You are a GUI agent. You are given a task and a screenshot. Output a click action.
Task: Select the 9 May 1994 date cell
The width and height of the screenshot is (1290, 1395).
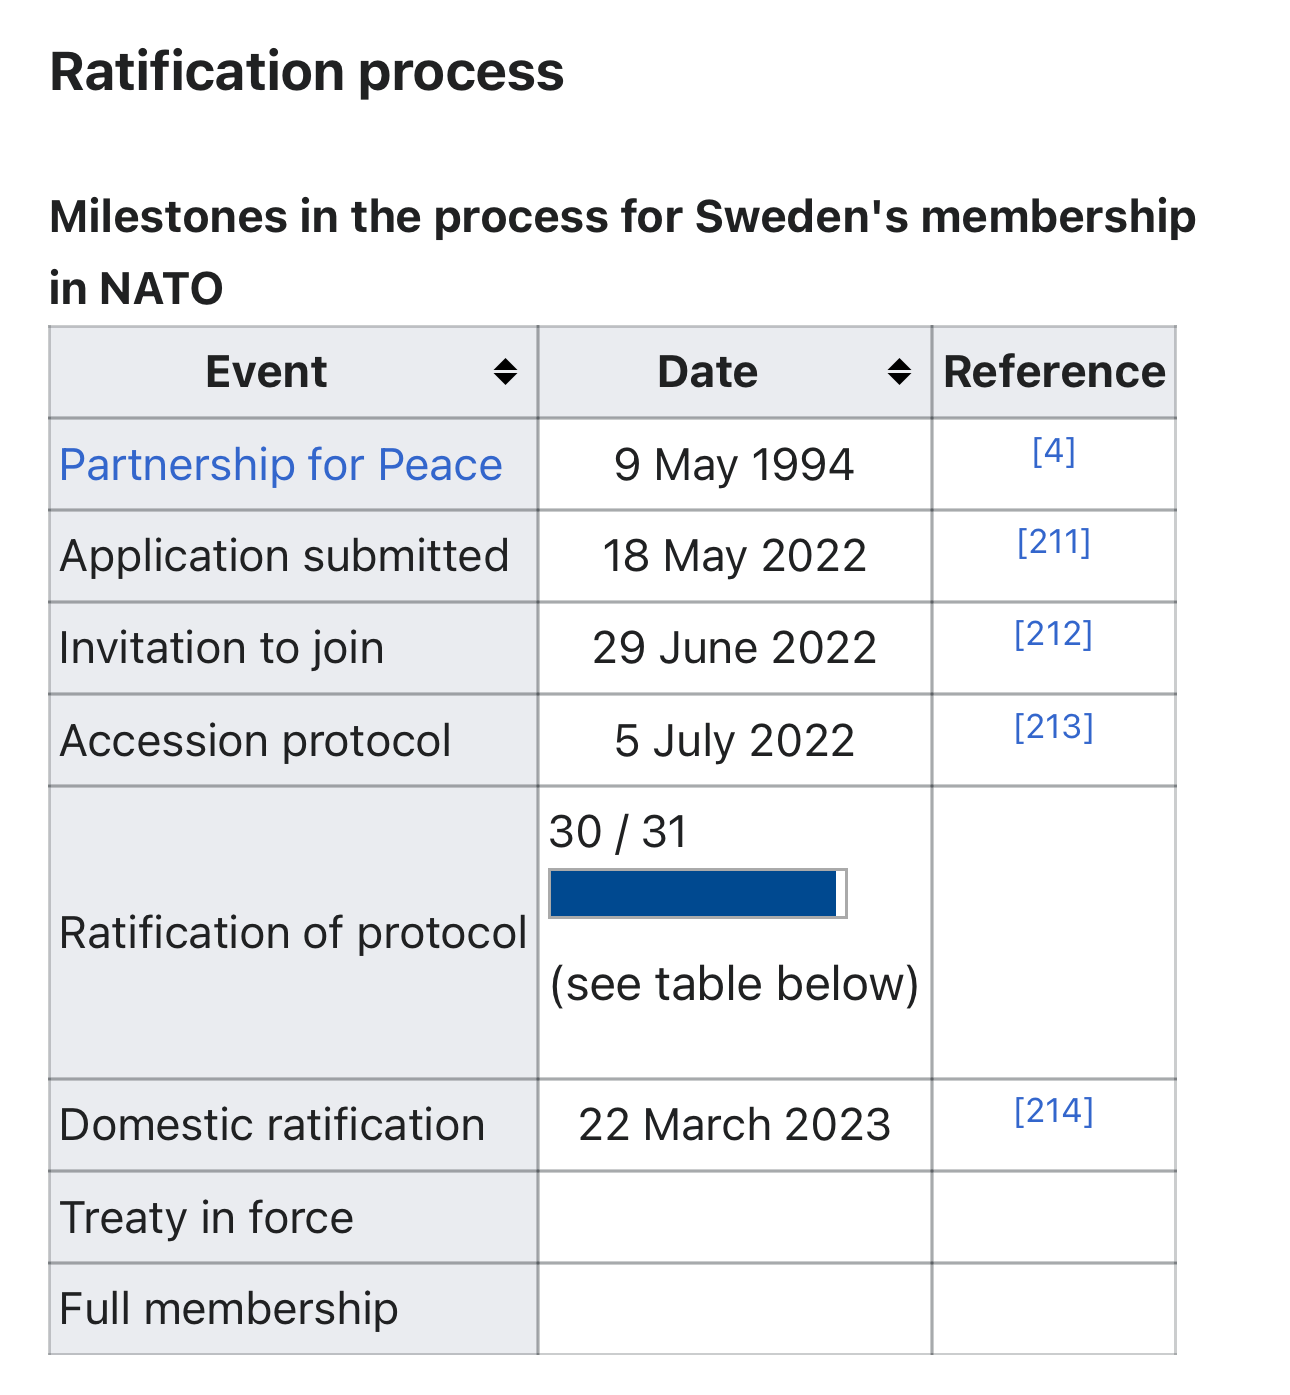[734, 465]
